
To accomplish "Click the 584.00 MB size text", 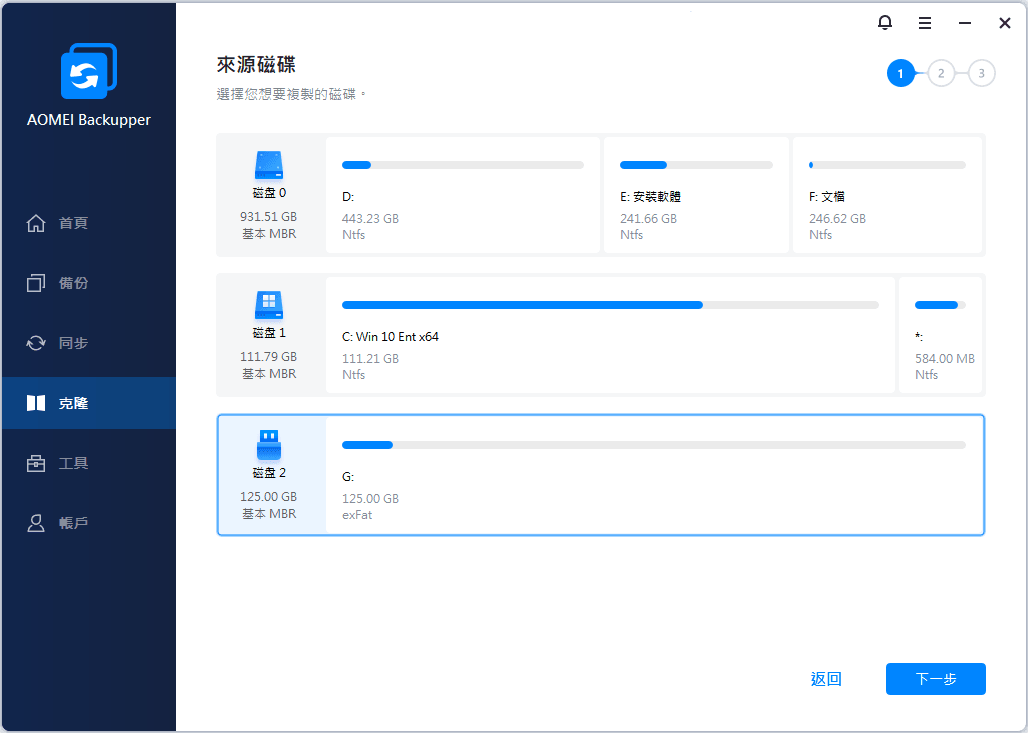I will (945, 359).
